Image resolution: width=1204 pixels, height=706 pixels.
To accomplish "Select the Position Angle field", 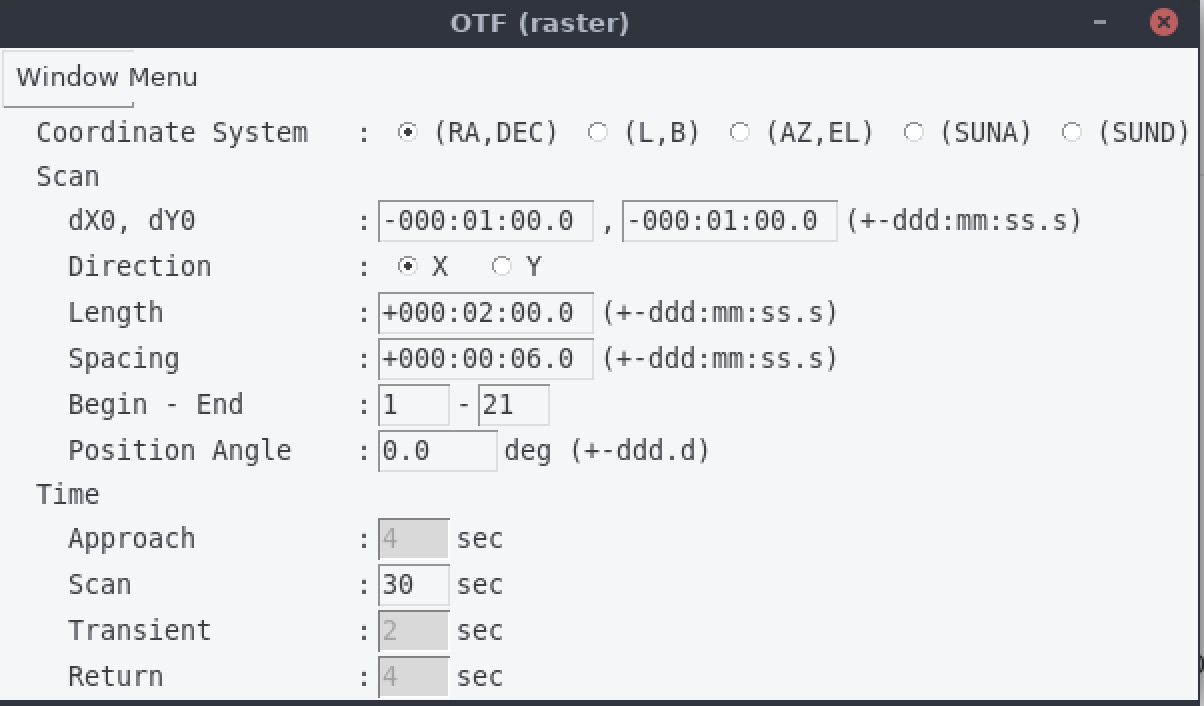I will click(x=438, y=451).
